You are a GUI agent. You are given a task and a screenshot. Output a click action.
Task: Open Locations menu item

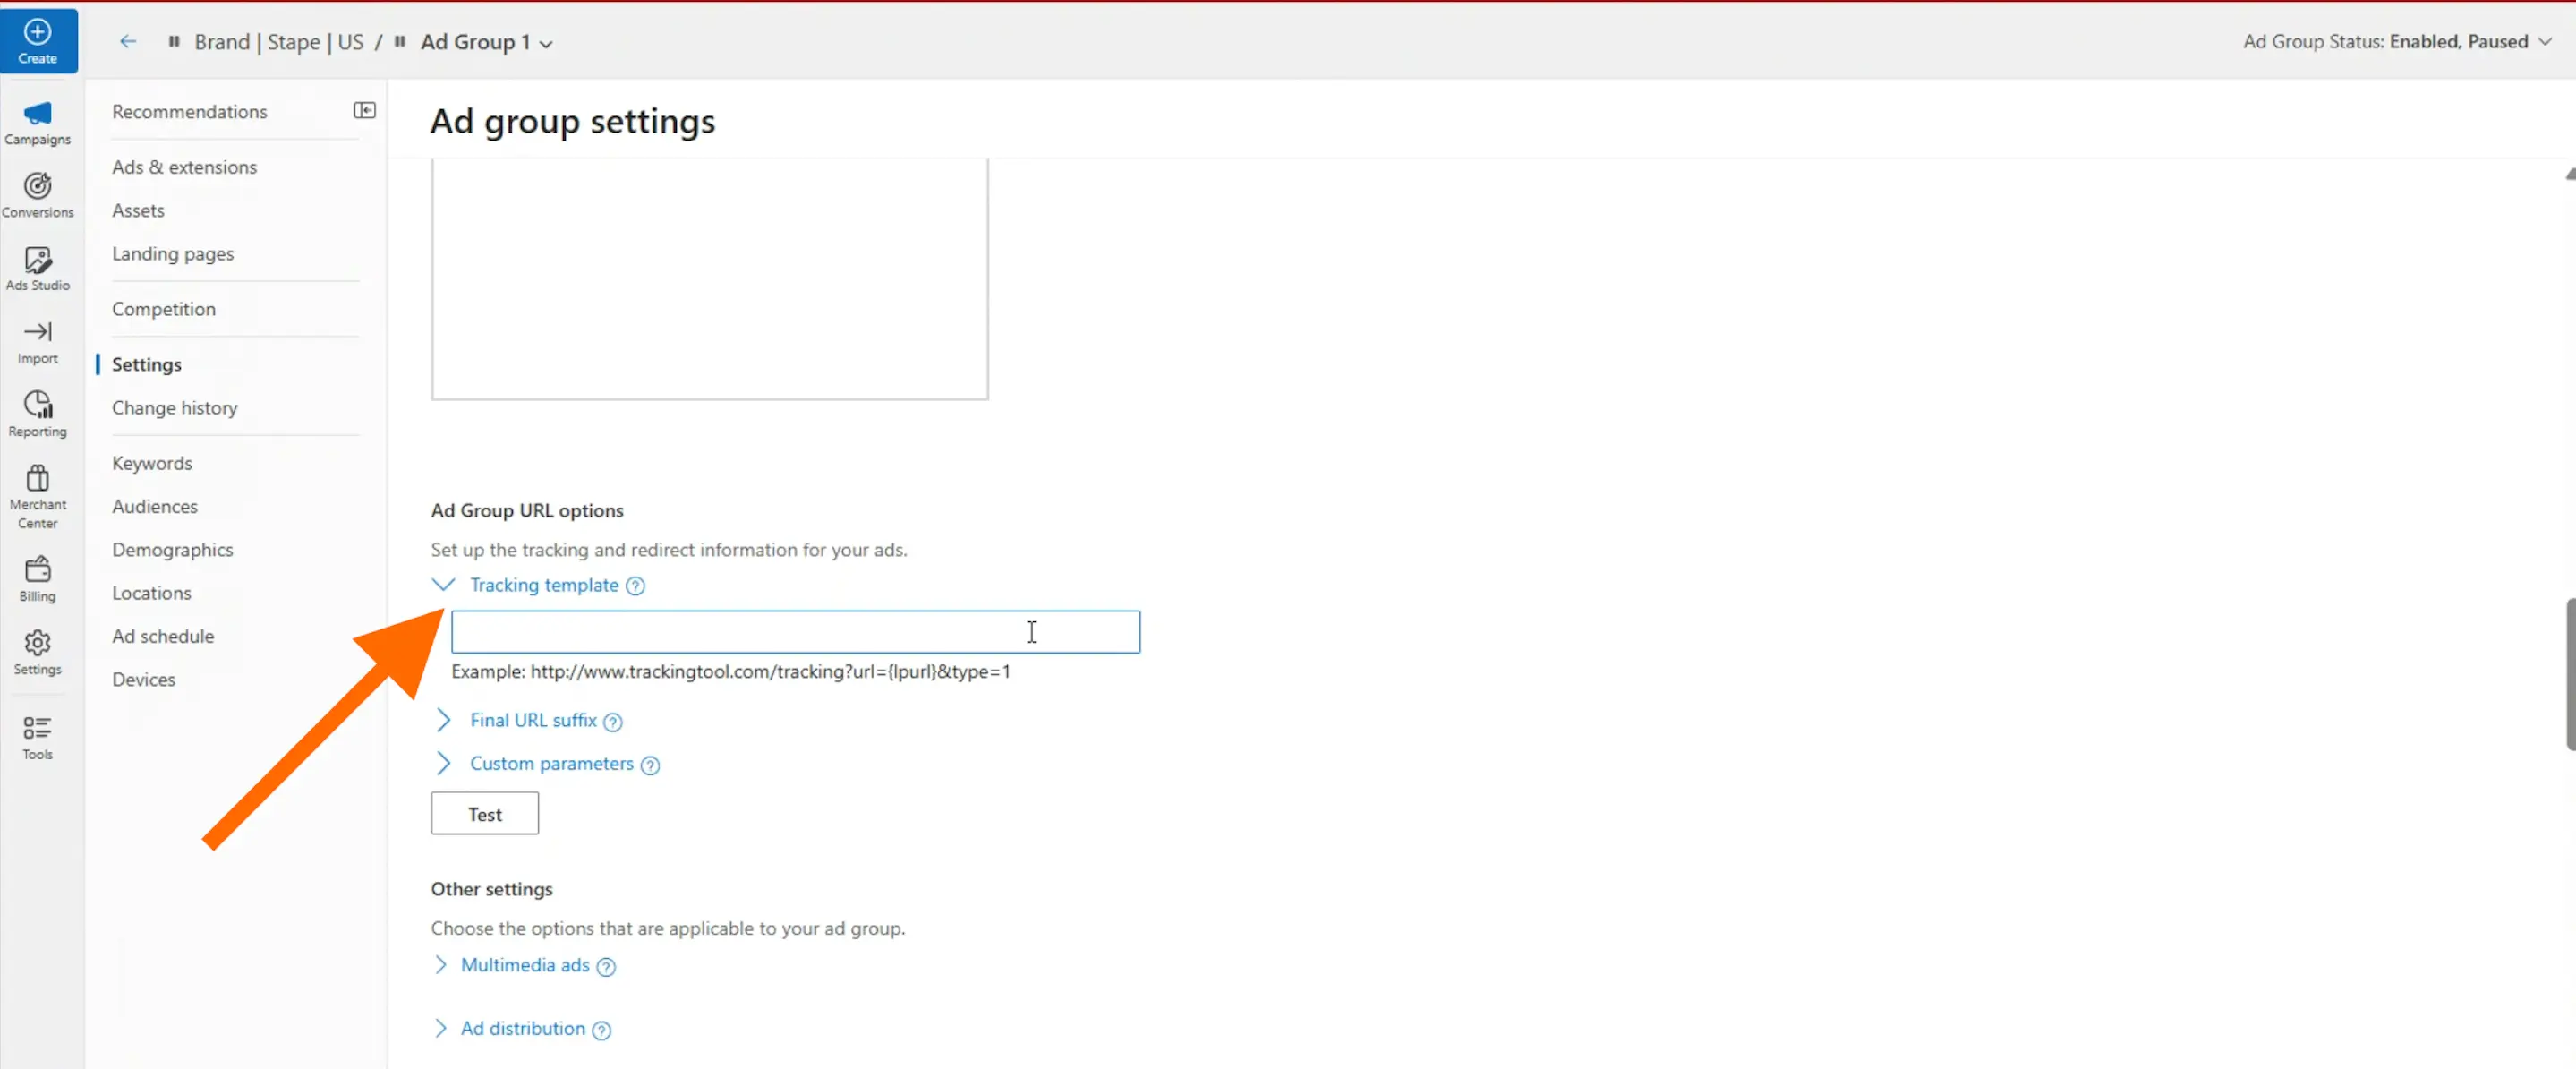152,593
